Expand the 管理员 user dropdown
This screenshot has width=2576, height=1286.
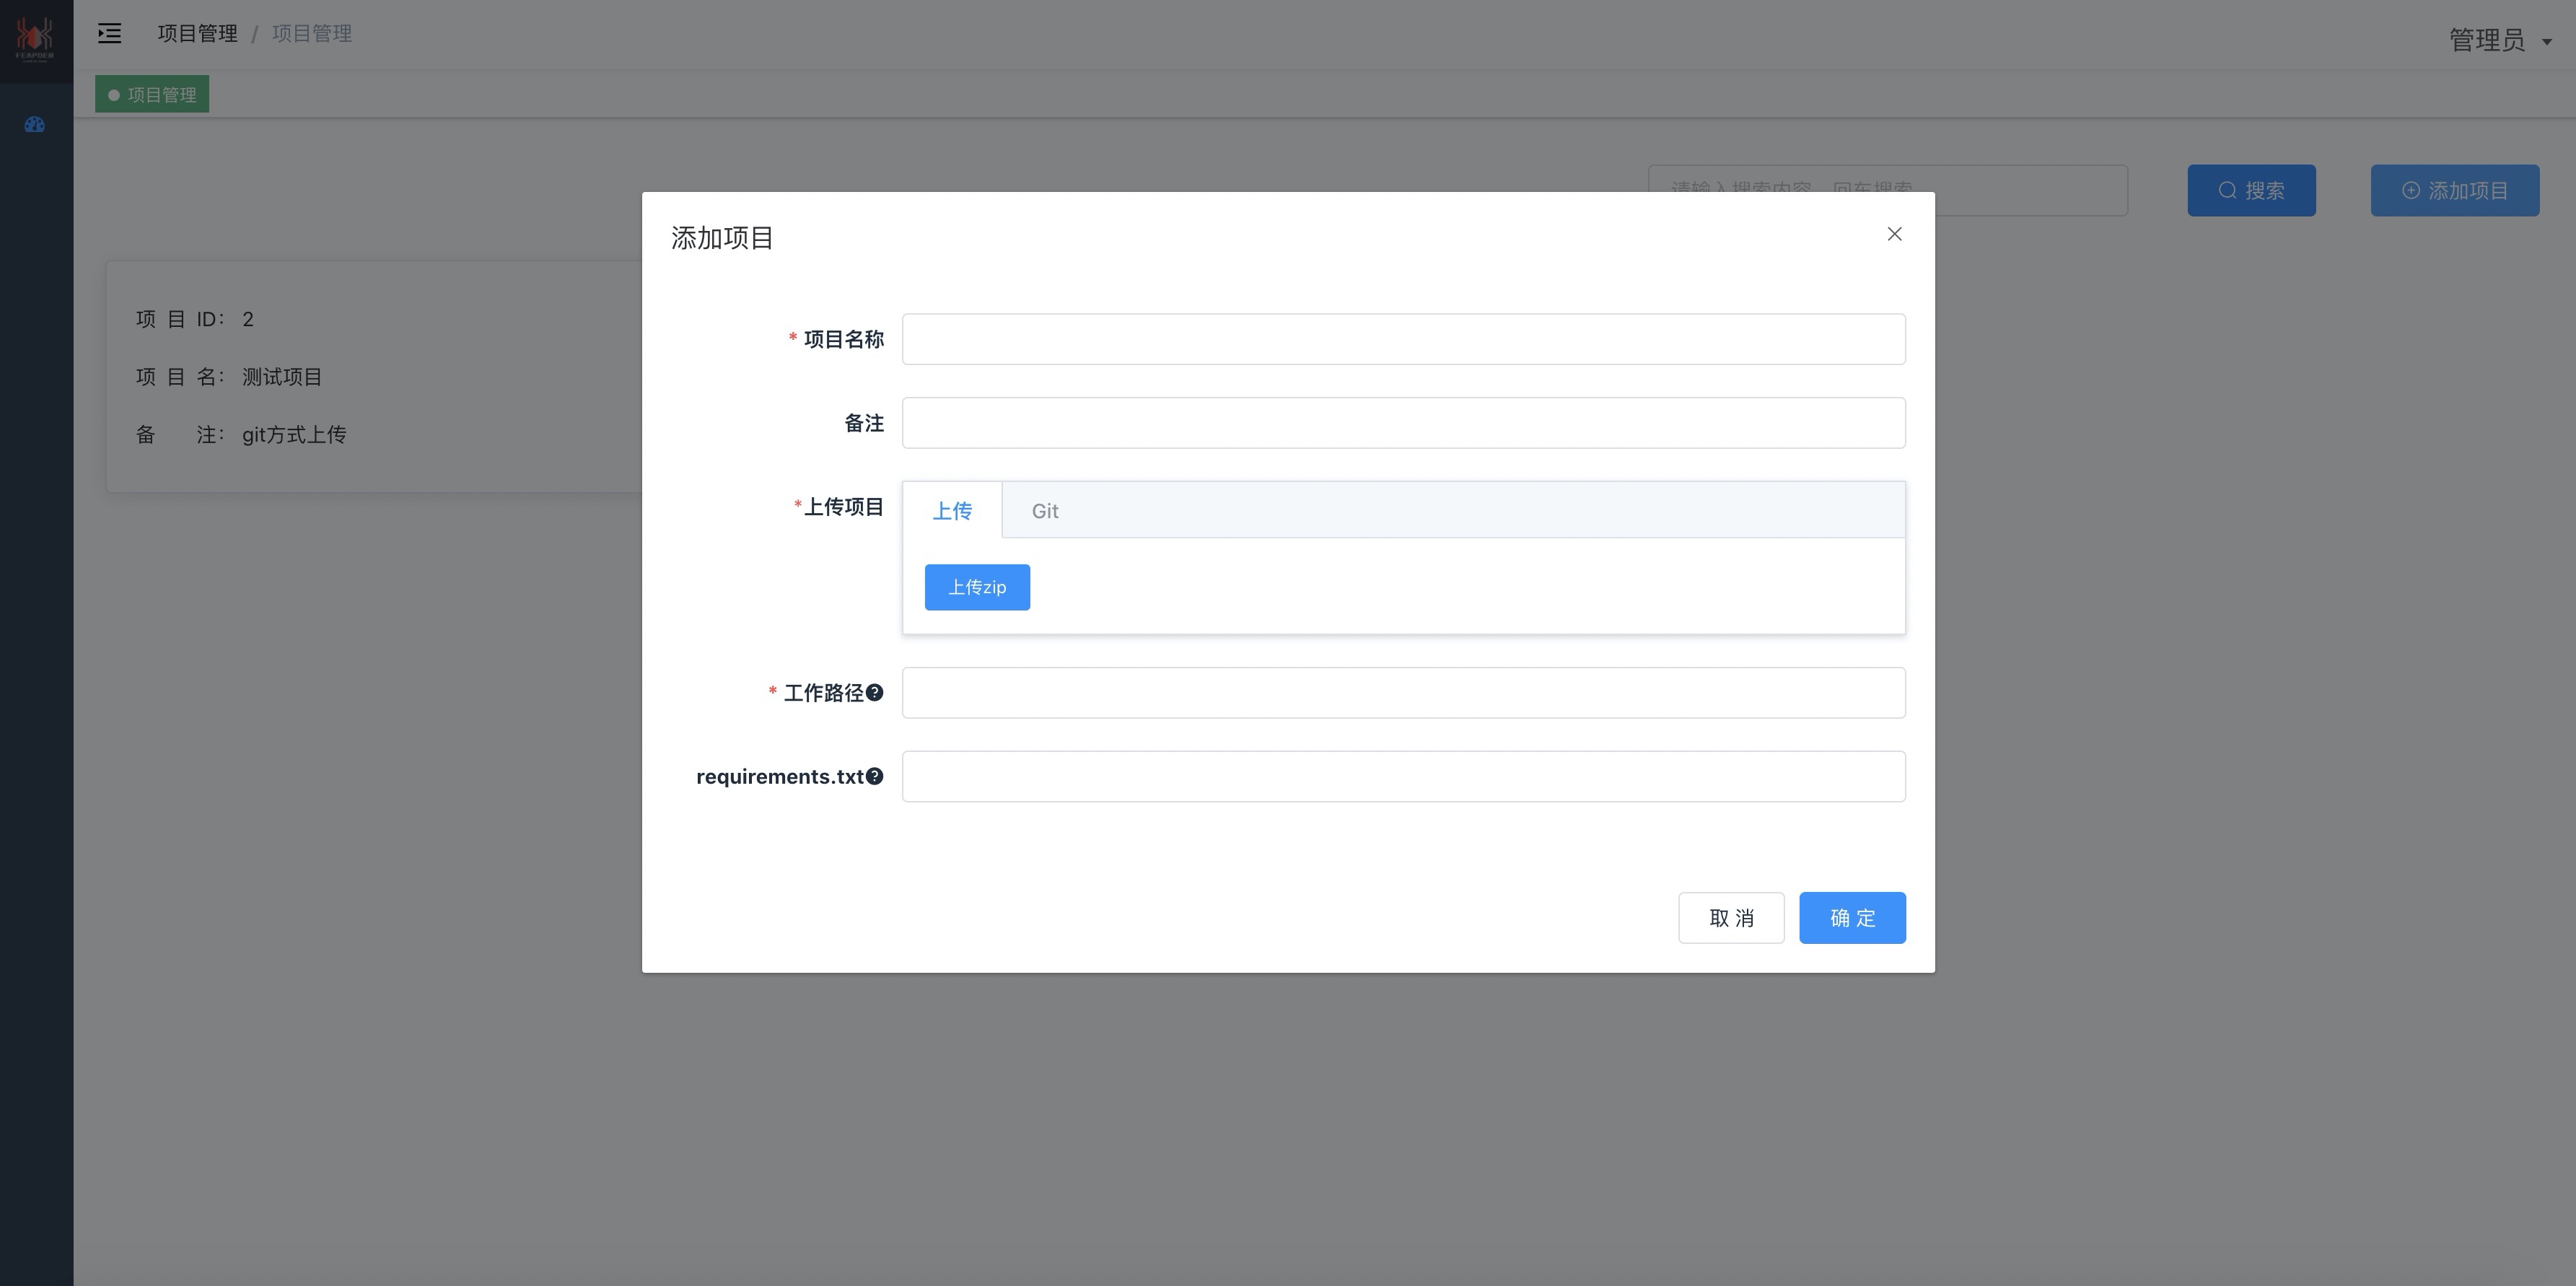[x=2500, y=40]
